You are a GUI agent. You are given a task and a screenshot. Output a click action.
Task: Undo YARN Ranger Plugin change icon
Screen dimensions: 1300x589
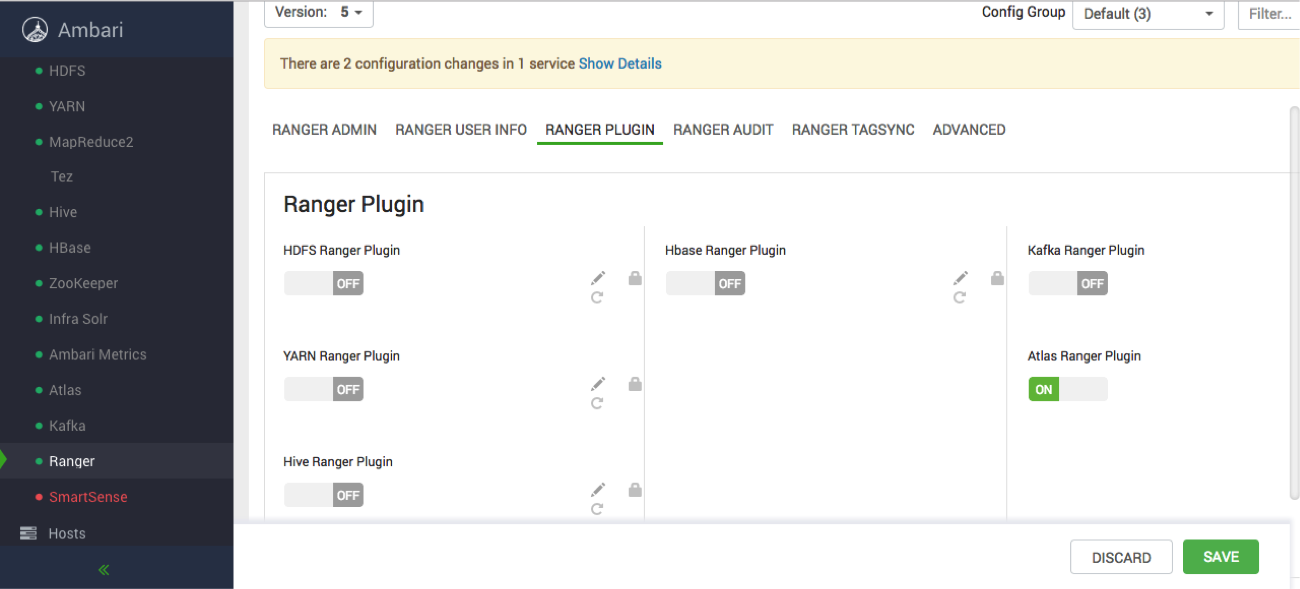coord(597,403)
